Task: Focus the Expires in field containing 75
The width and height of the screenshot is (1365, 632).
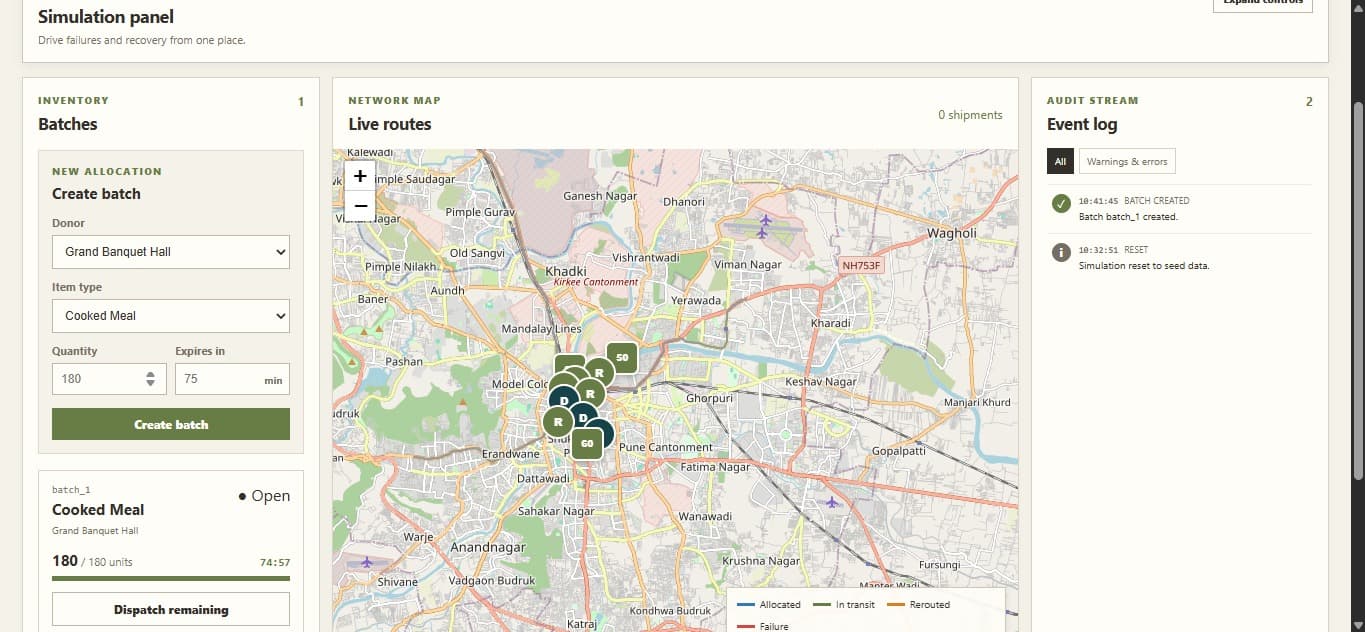Action: point(232,379)
